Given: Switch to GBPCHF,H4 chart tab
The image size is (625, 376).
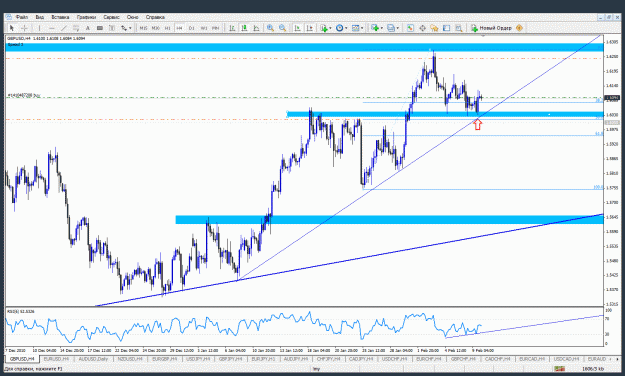Looking at the screenshot, I should tap(463, 359).
